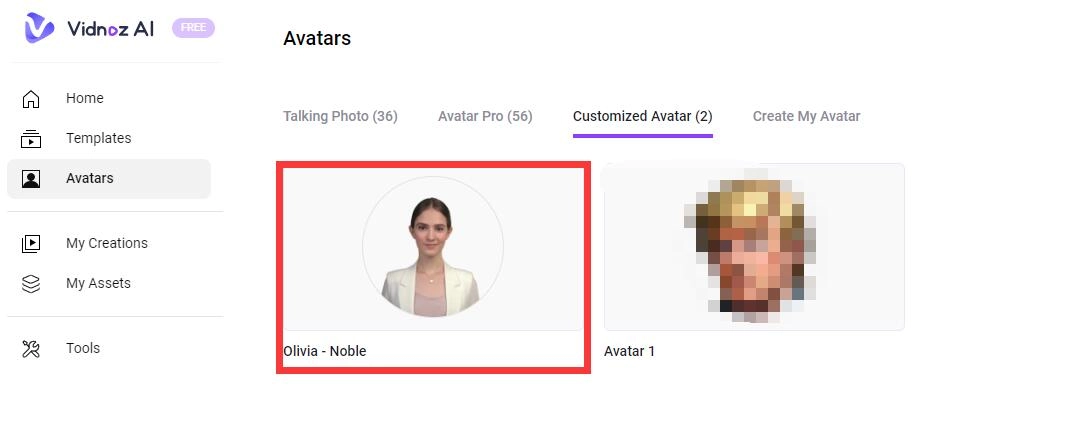
Task: Click the Templates icon in the sidebar
Action: point(31,139)
